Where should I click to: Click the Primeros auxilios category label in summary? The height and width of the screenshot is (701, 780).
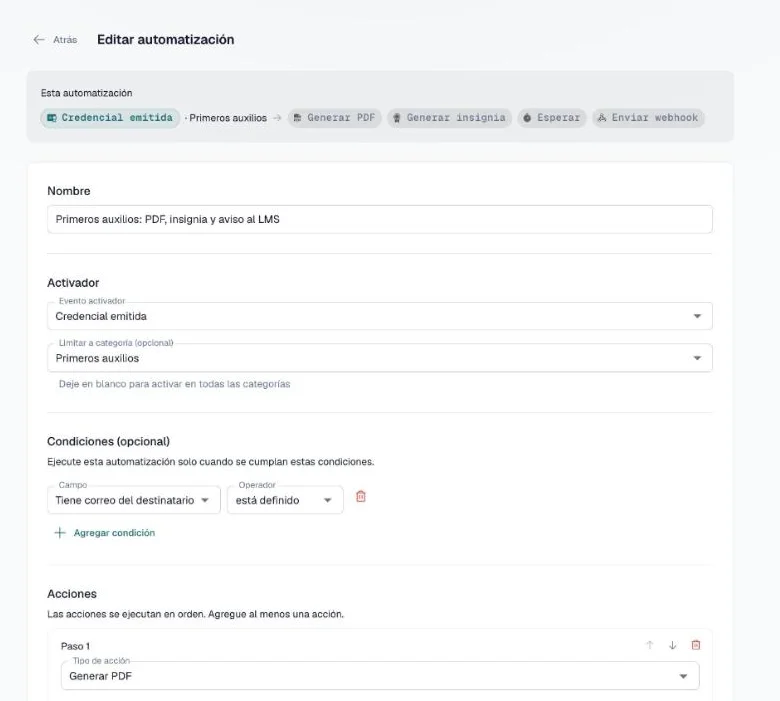tap(228, 118)
